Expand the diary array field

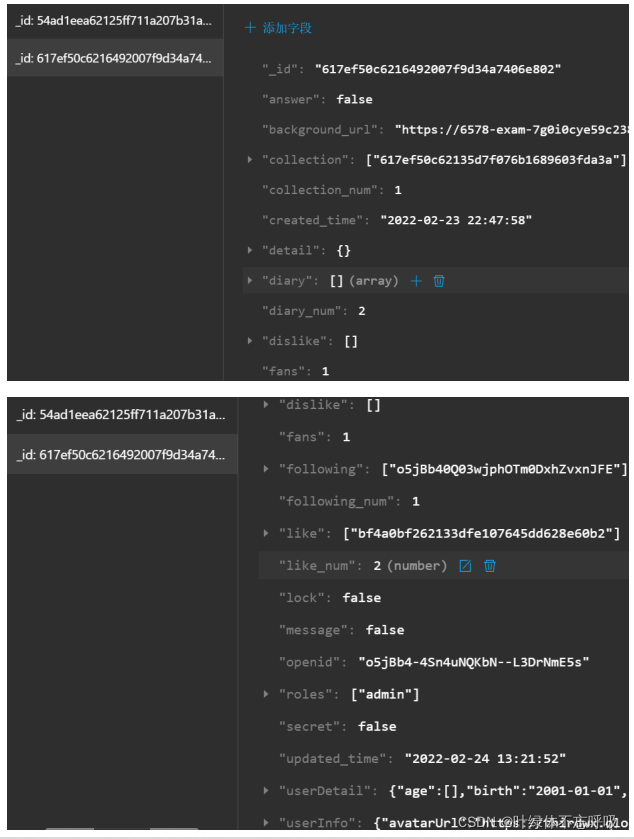[250, 281]
